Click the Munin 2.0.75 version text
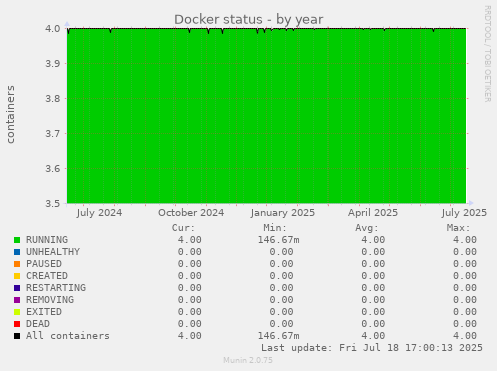 click(x=248, y=360)
